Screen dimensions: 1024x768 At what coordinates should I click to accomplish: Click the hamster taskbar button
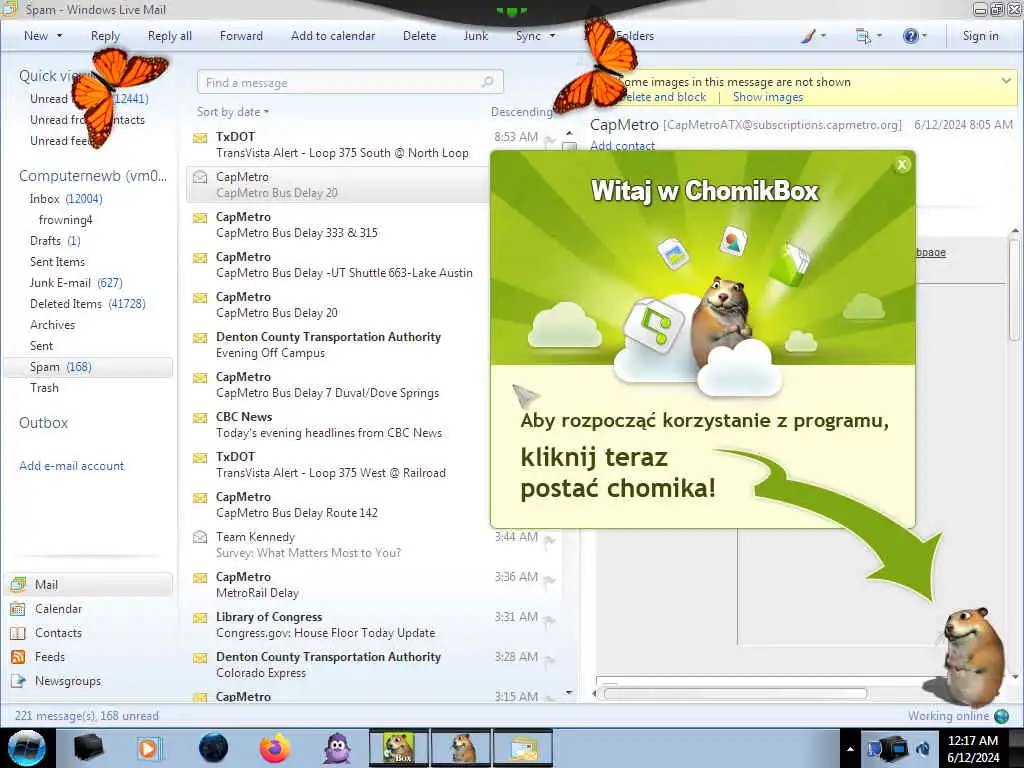pos(461,748)
